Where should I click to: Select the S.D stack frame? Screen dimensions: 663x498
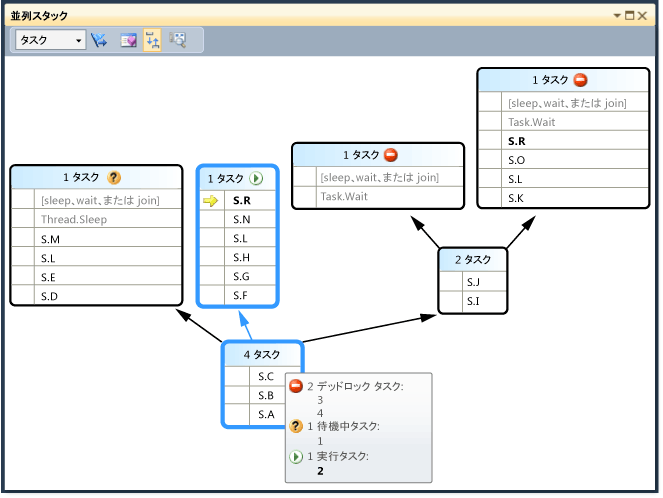tap(49, 296)
